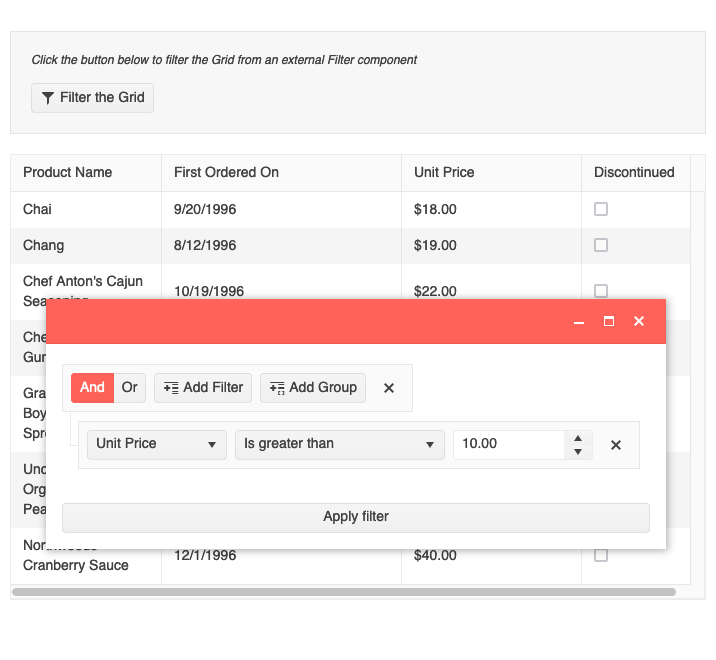Click the 10/19/1996 date cell
The image size is (716, 660).
coord(281,282)
